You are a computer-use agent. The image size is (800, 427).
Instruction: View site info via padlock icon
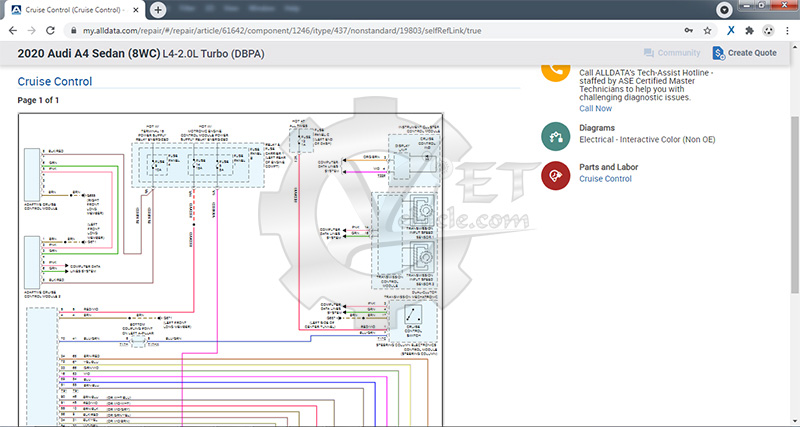point(73,31)
